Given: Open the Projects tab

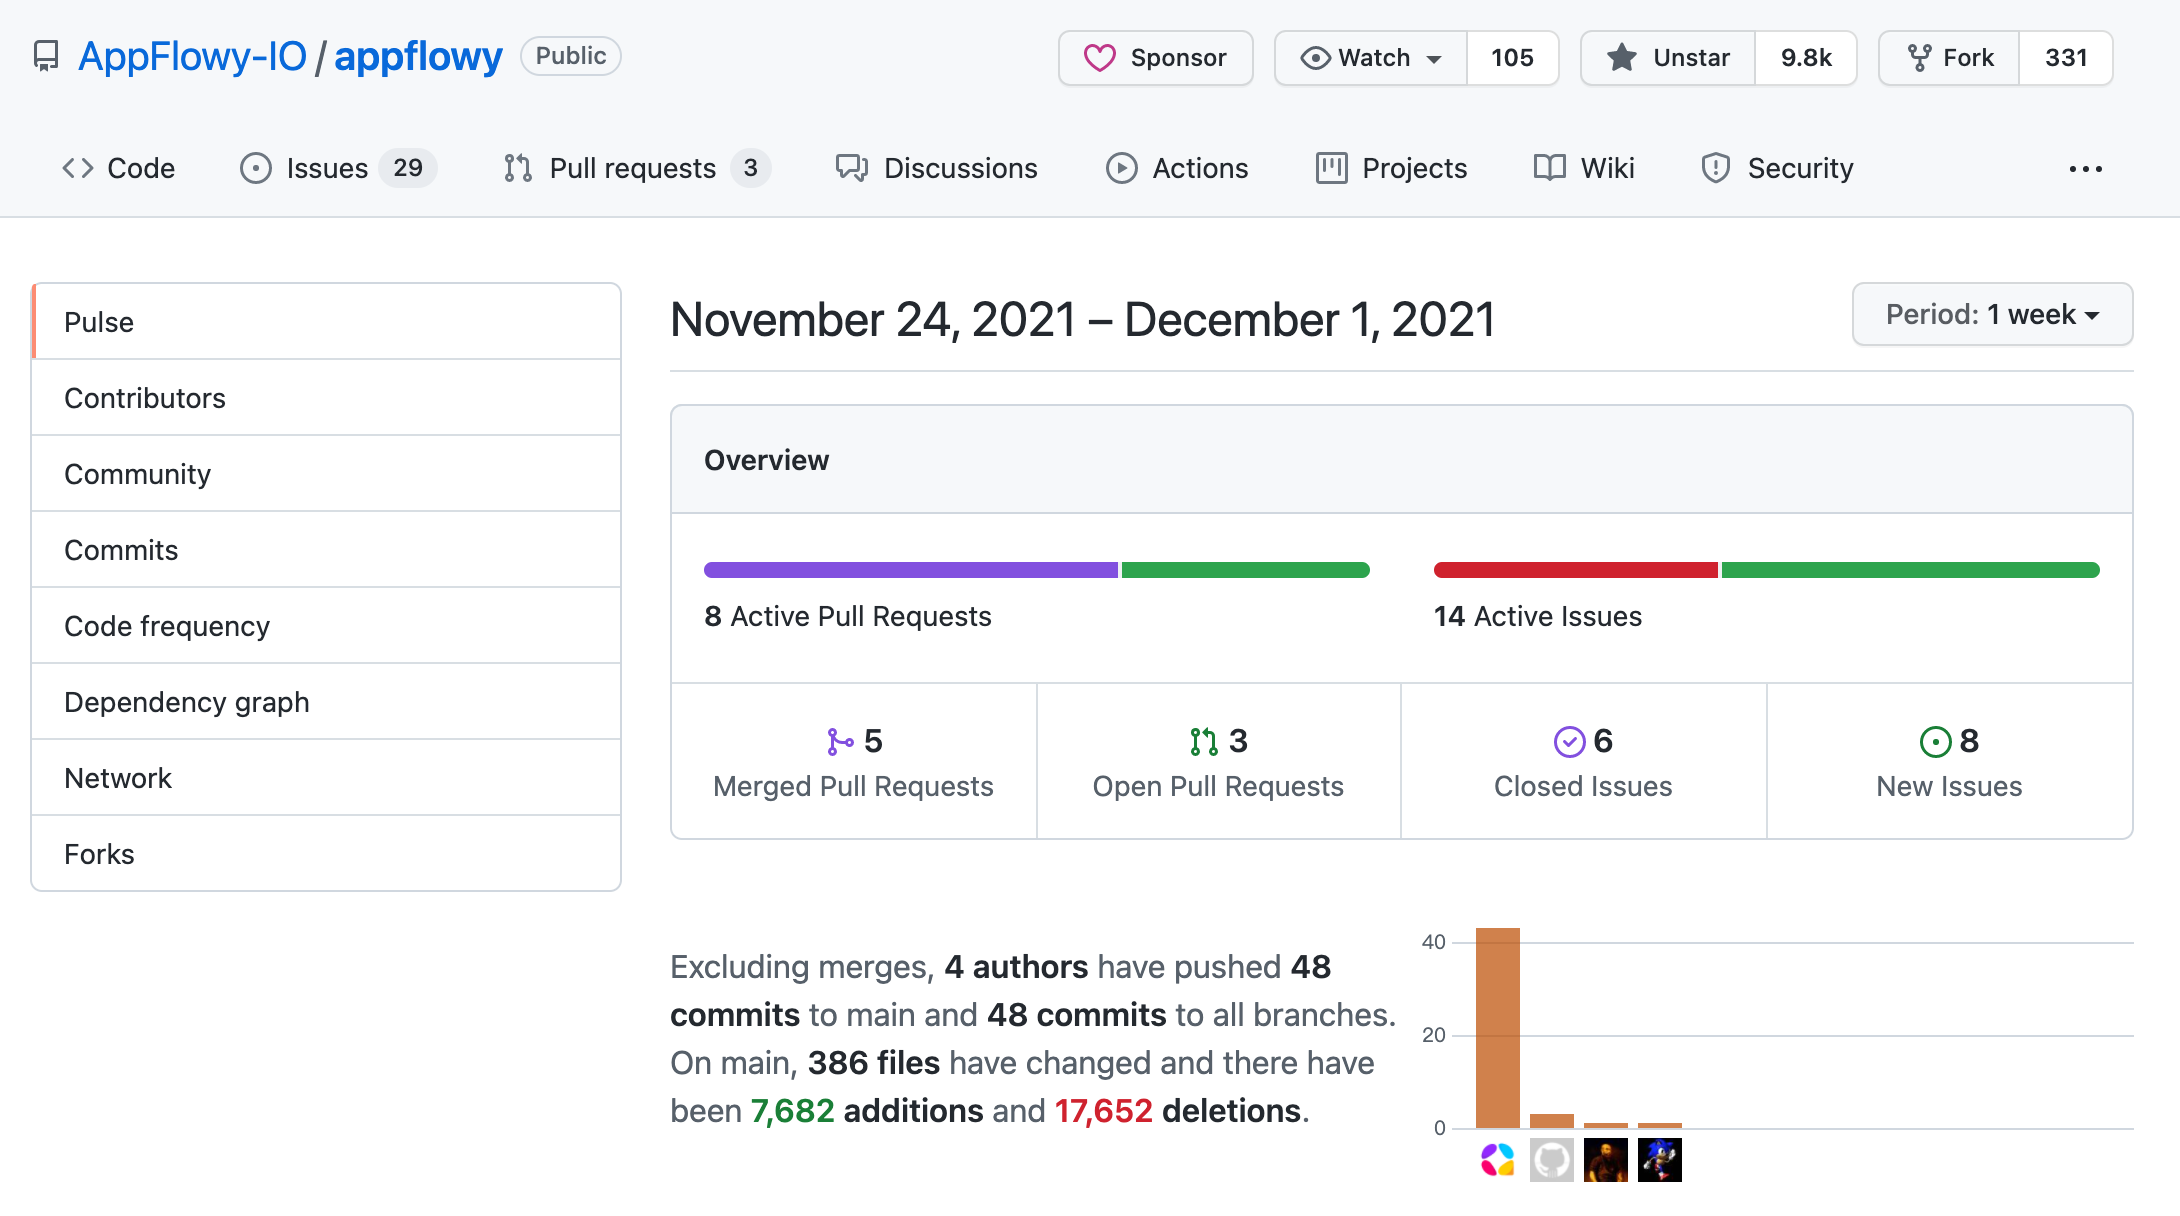Looking at the screenshot, I should [x=1392, y=168].
